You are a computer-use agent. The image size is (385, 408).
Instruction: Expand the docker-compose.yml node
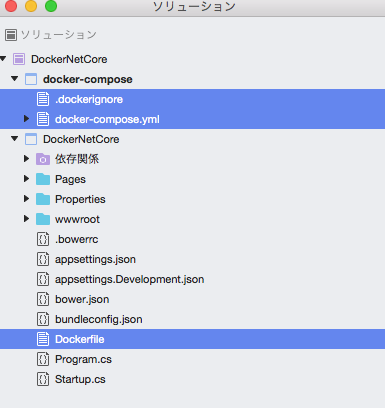pos(26,119)
